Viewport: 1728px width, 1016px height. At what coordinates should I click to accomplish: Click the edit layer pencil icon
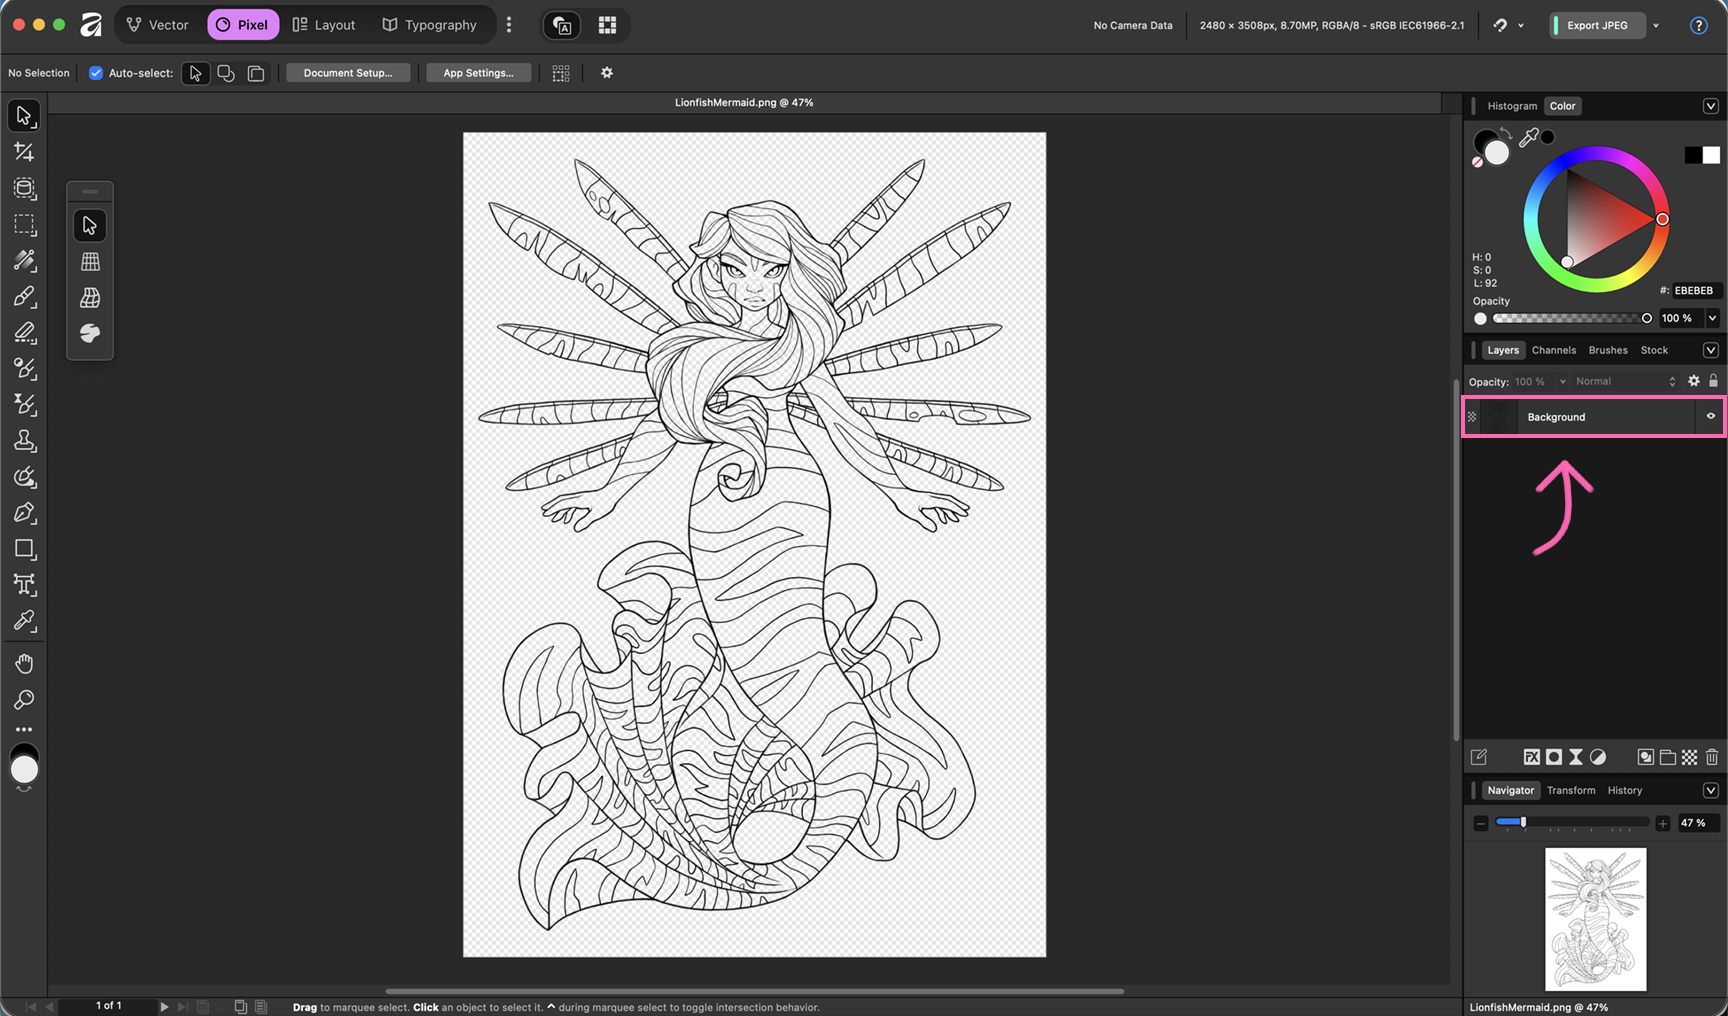(x=1479, y=757)
